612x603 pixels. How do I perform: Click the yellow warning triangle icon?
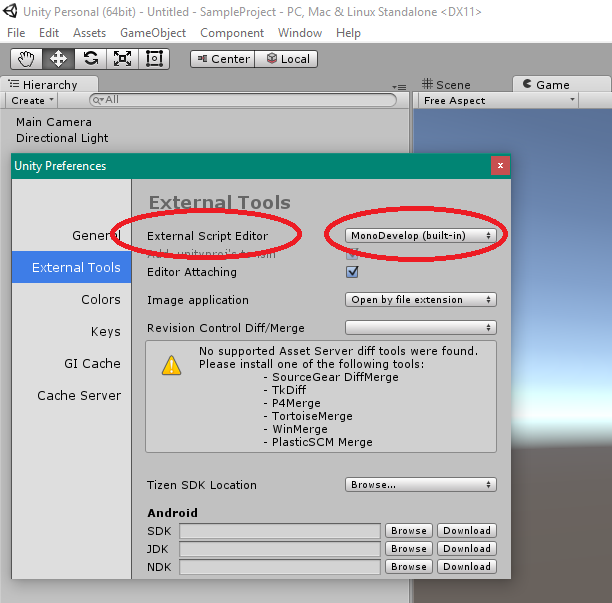pos(171,365)
